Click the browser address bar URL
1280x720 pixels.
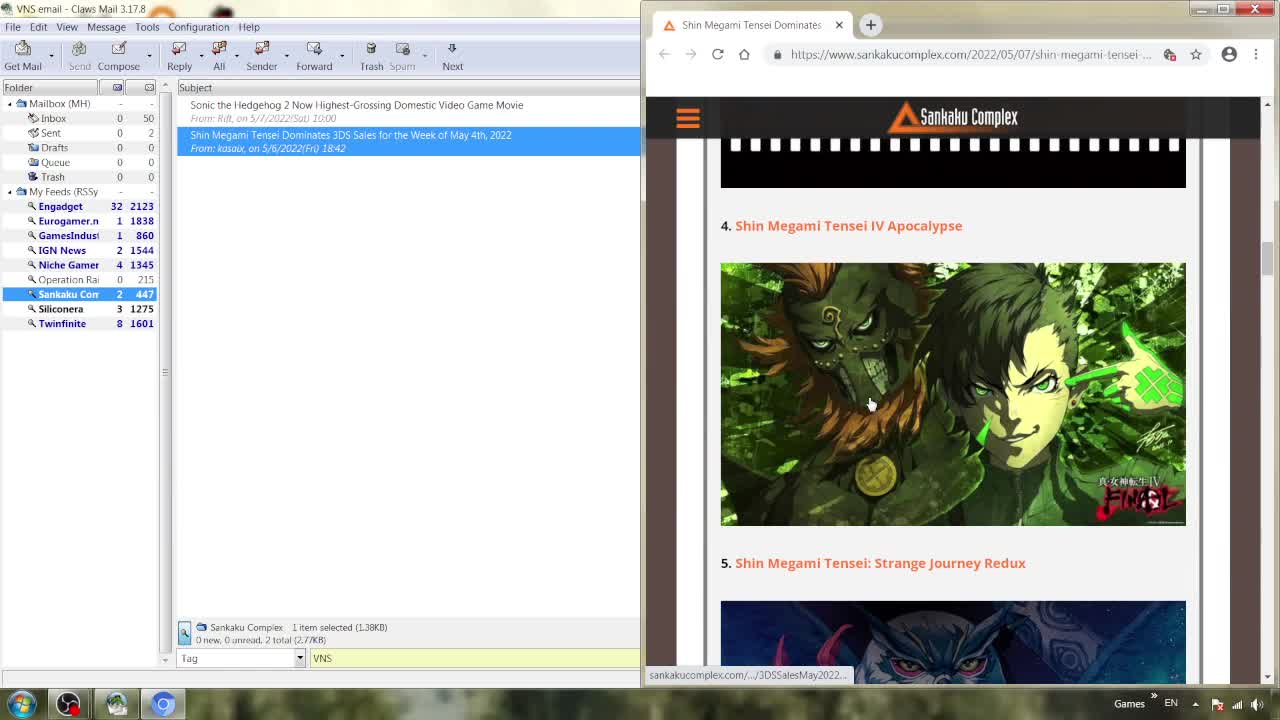click(x=970, y=54)
